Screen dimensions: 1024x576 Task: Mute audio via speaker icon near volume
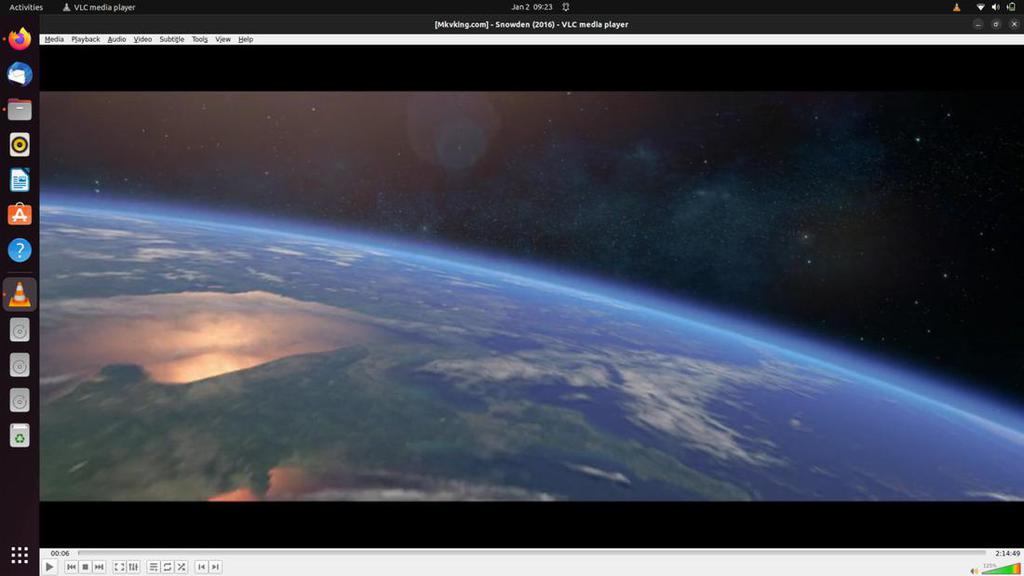(x=974, y=571)
